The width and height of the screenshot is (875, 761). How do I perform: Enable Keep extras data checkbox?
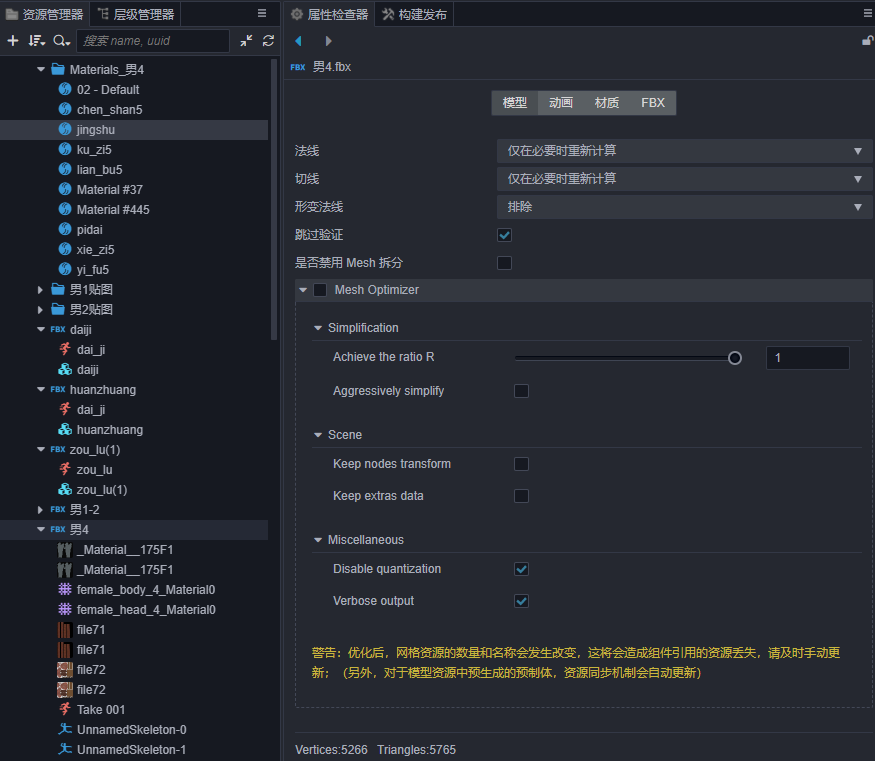[521, 496]
